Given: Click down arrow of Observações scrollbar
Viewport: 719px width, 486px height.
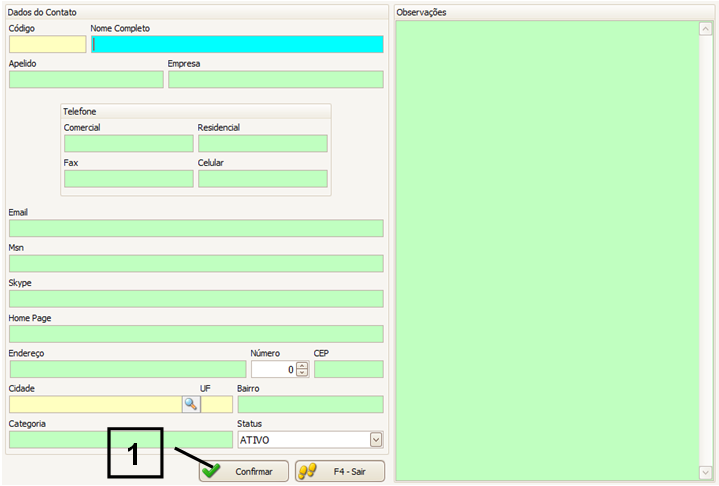Looking at the screenshot, I should click(x=705, y=472).
